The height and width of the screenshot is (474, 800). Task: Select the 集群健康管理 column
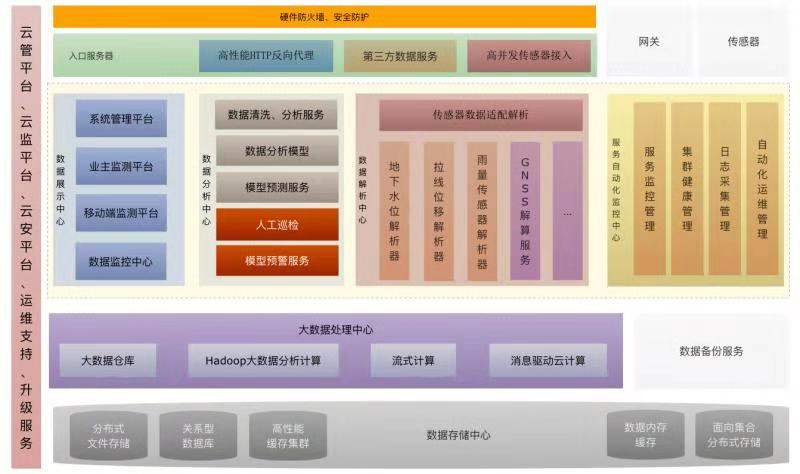tap(687, 189)
